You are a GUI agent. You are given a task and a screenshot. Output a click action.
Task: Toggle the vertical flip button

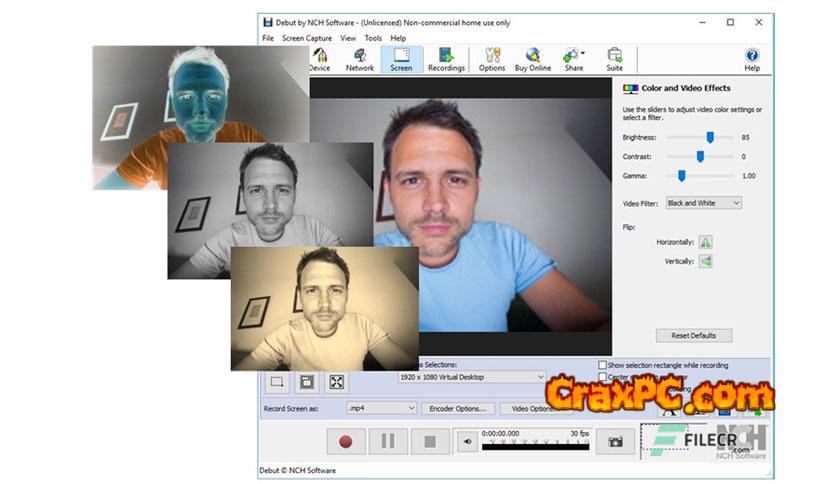pyautogui.click(x=706, y=261)
